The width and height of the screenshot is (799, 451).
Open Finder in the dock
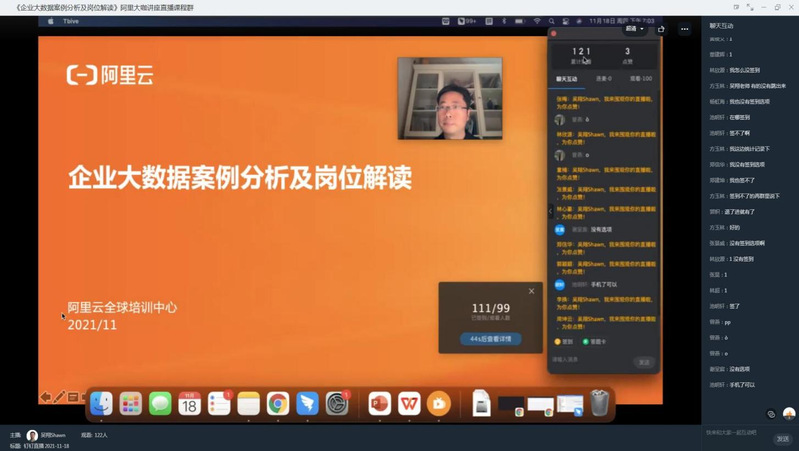tap(101, 403)
